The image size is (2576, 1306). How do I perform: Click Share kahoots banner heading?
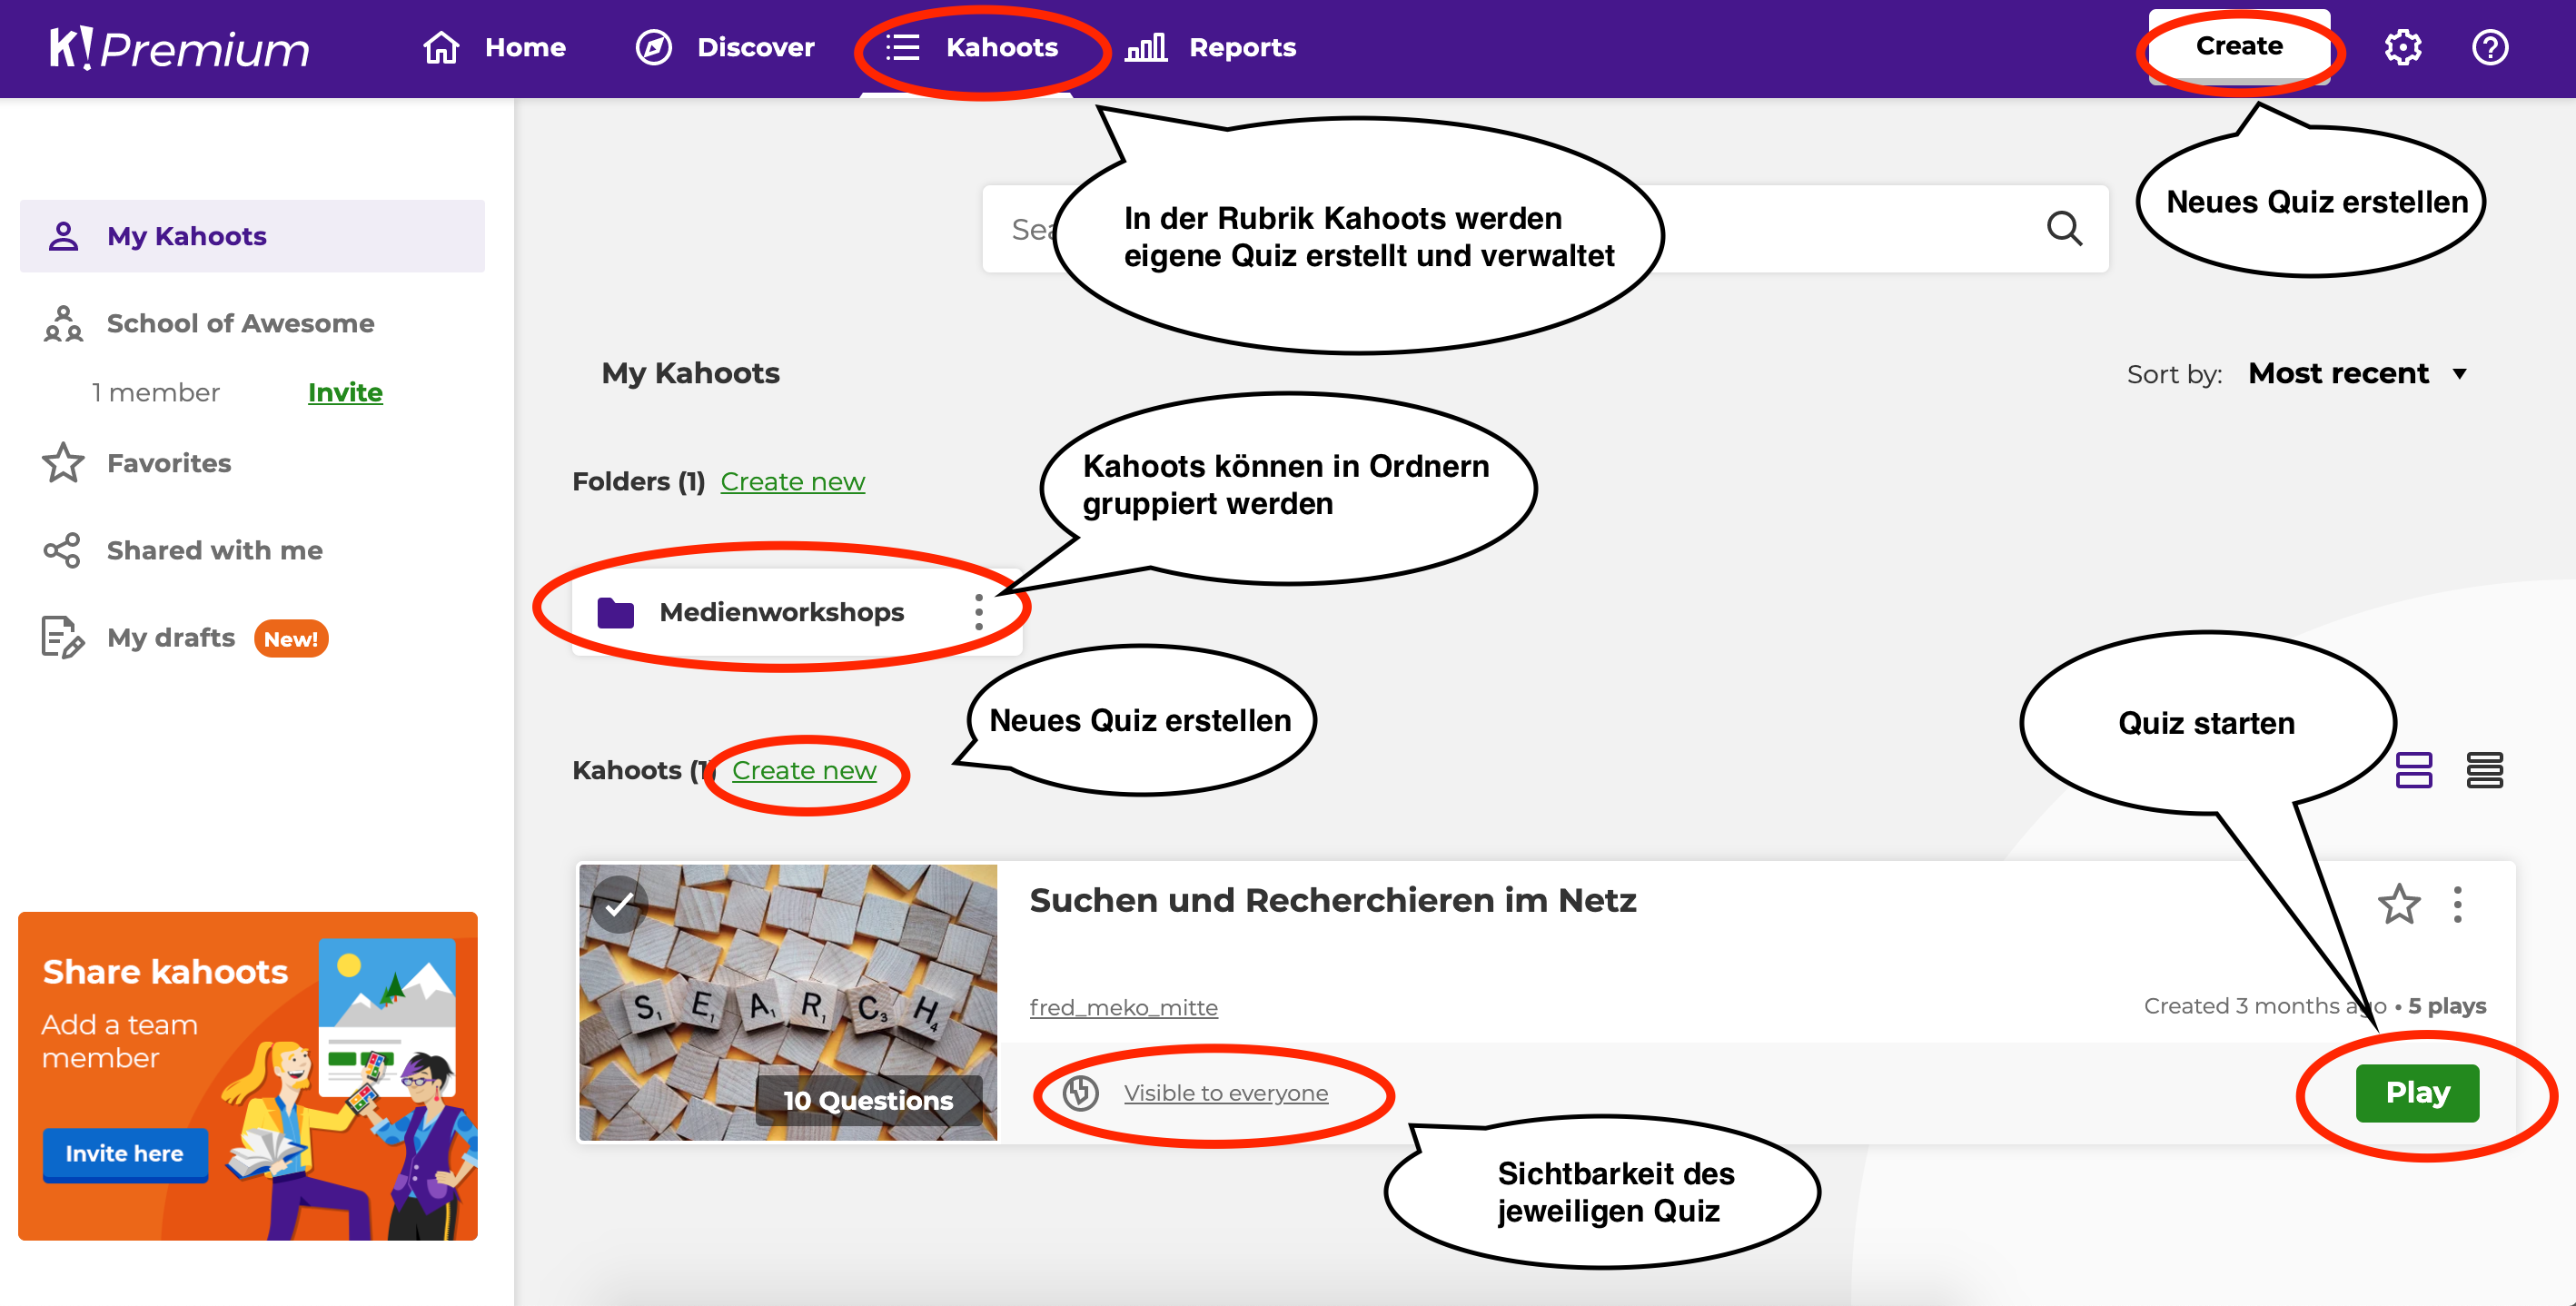[165, 971]
